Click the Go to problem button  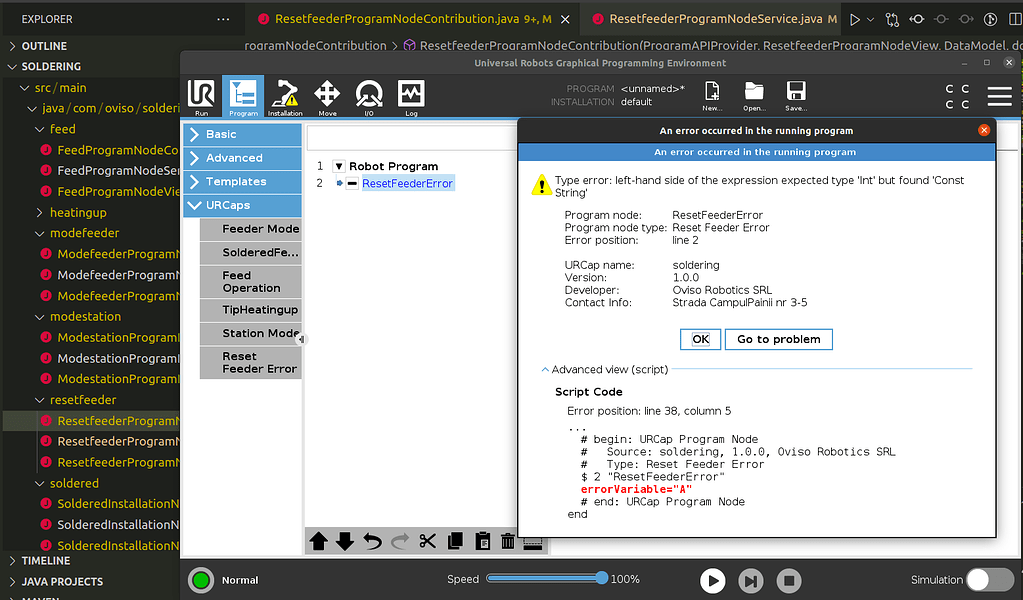(778, 339)
